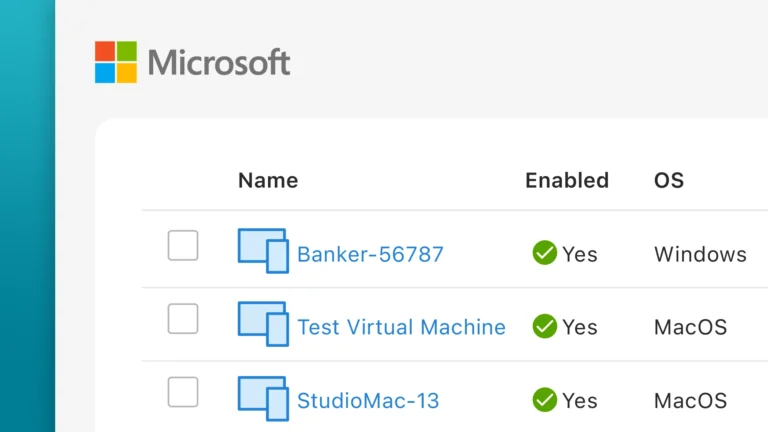This screenshot has width=768, height=432.
Task: Sort by the Enabled column header
Action: [x=567, y=181]
